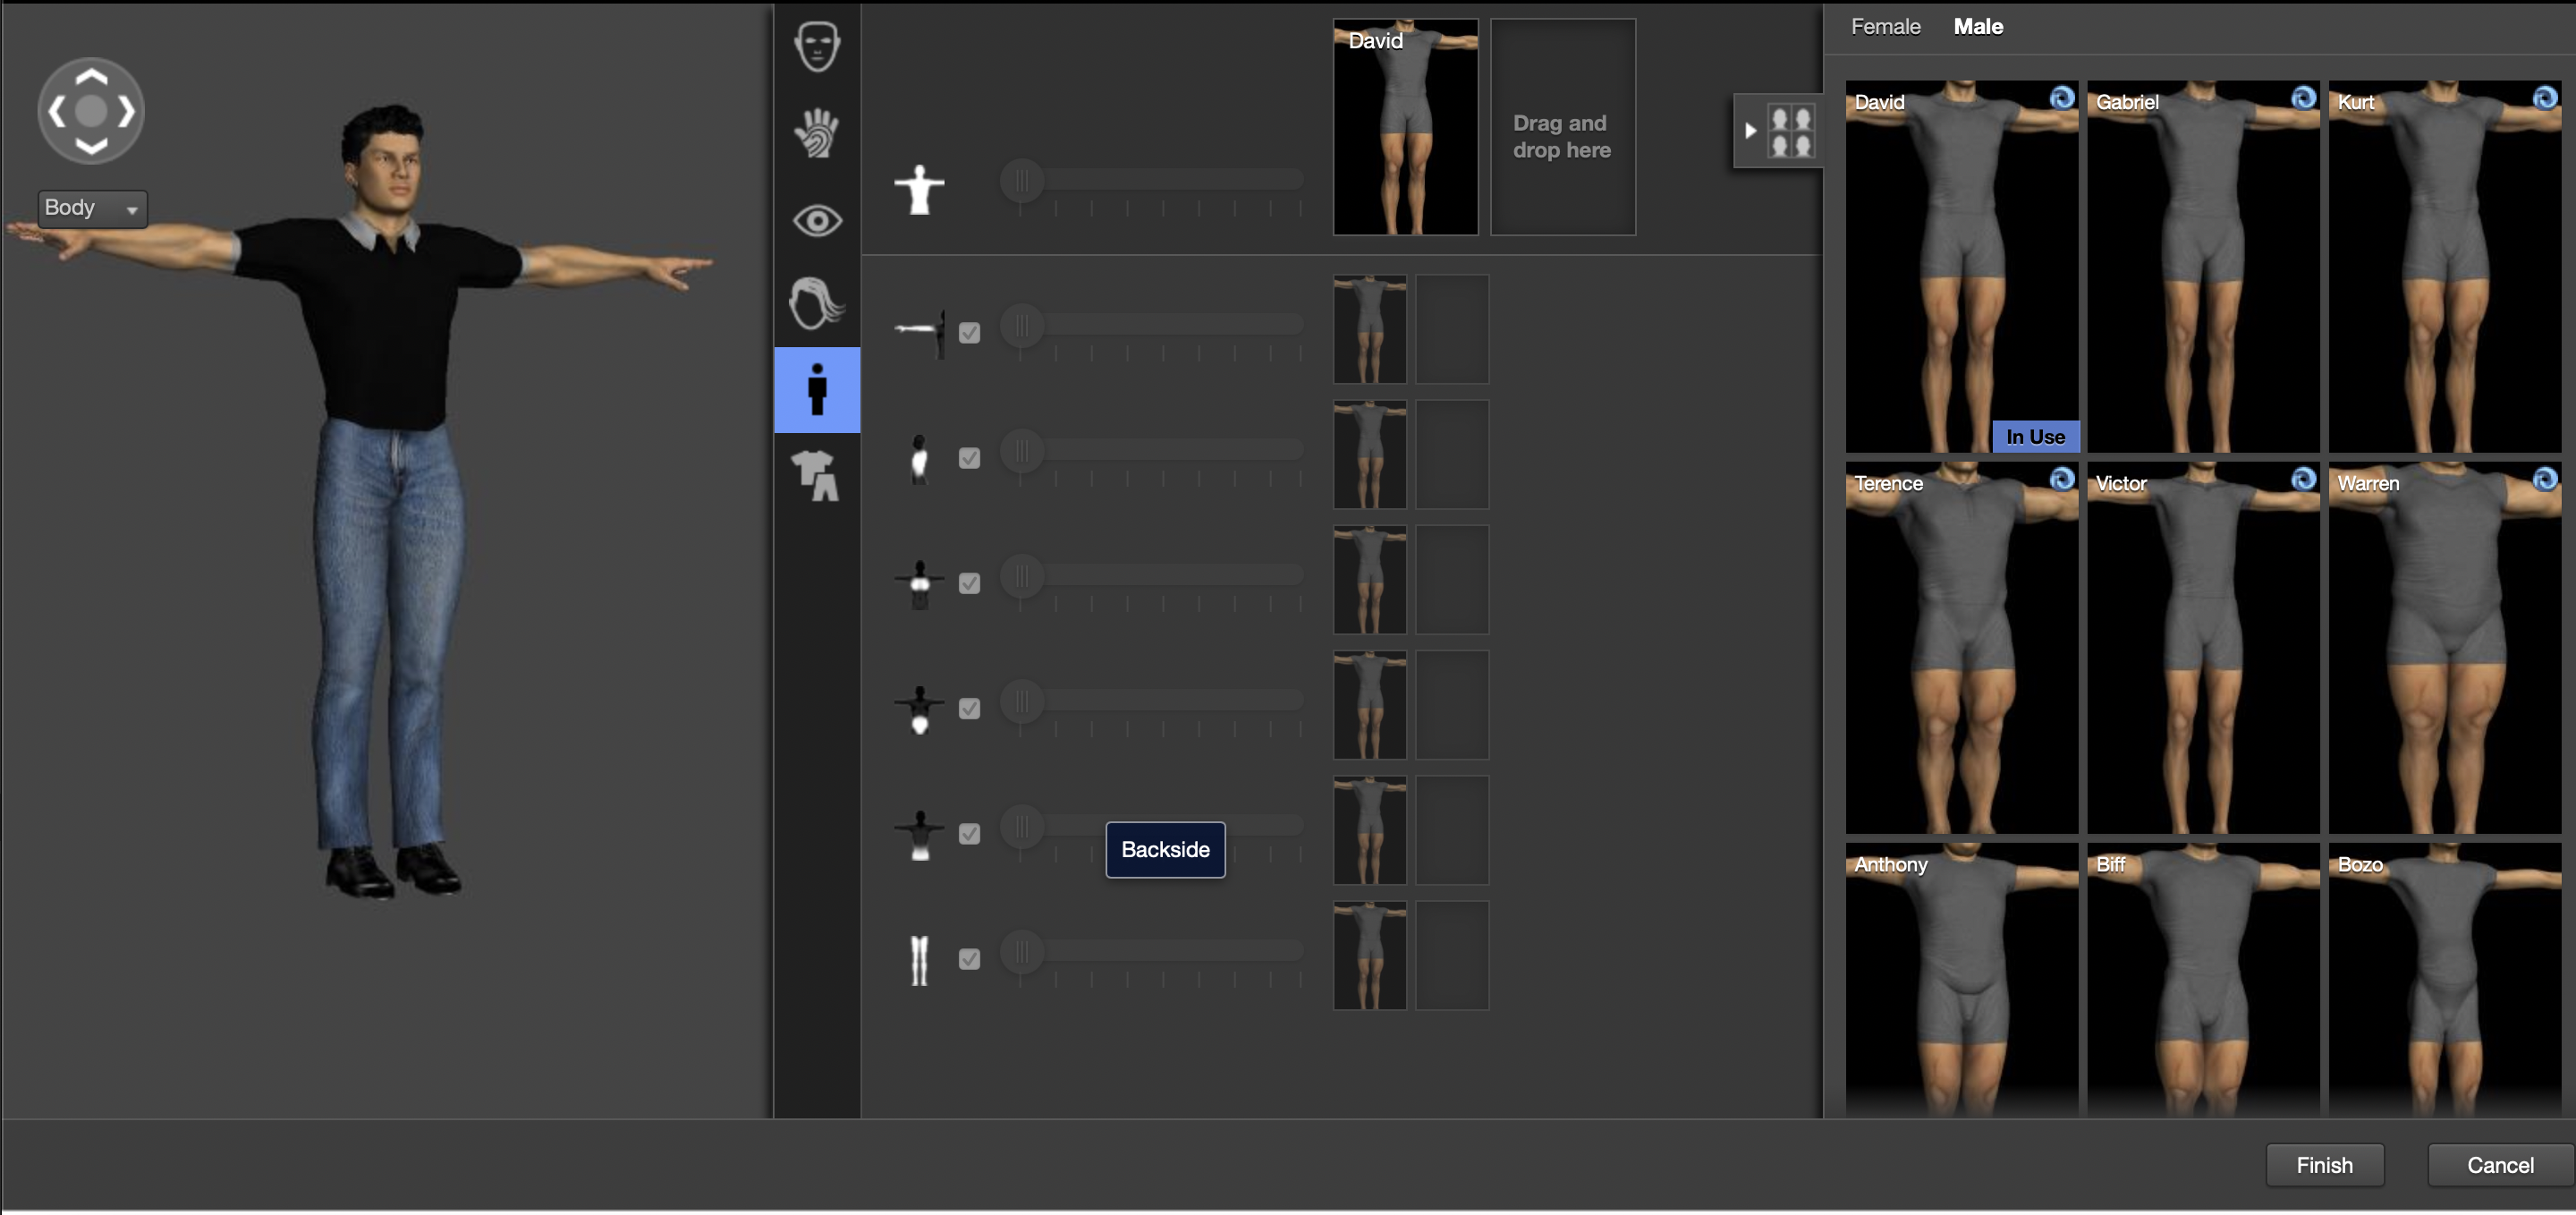Open the Skin/hand texture category
Image resolution: width=2576 pixels, height=1215 pixels.
(817, 132)
